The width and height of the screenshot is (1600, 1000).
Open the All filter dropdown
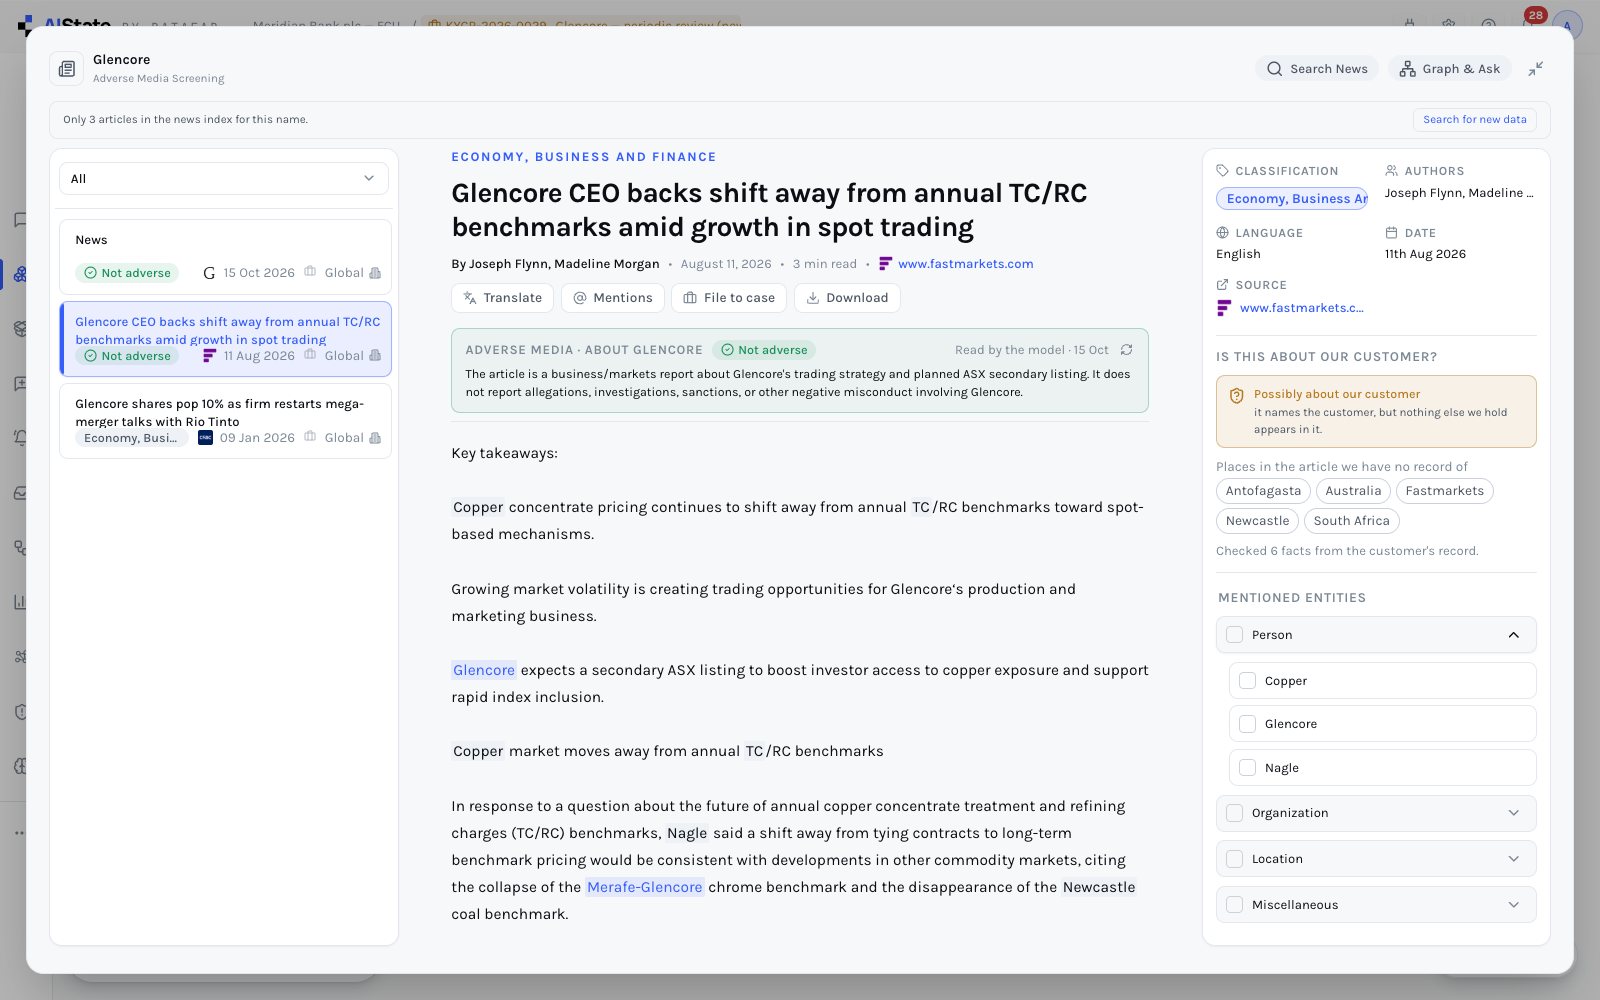click(224, 179)
